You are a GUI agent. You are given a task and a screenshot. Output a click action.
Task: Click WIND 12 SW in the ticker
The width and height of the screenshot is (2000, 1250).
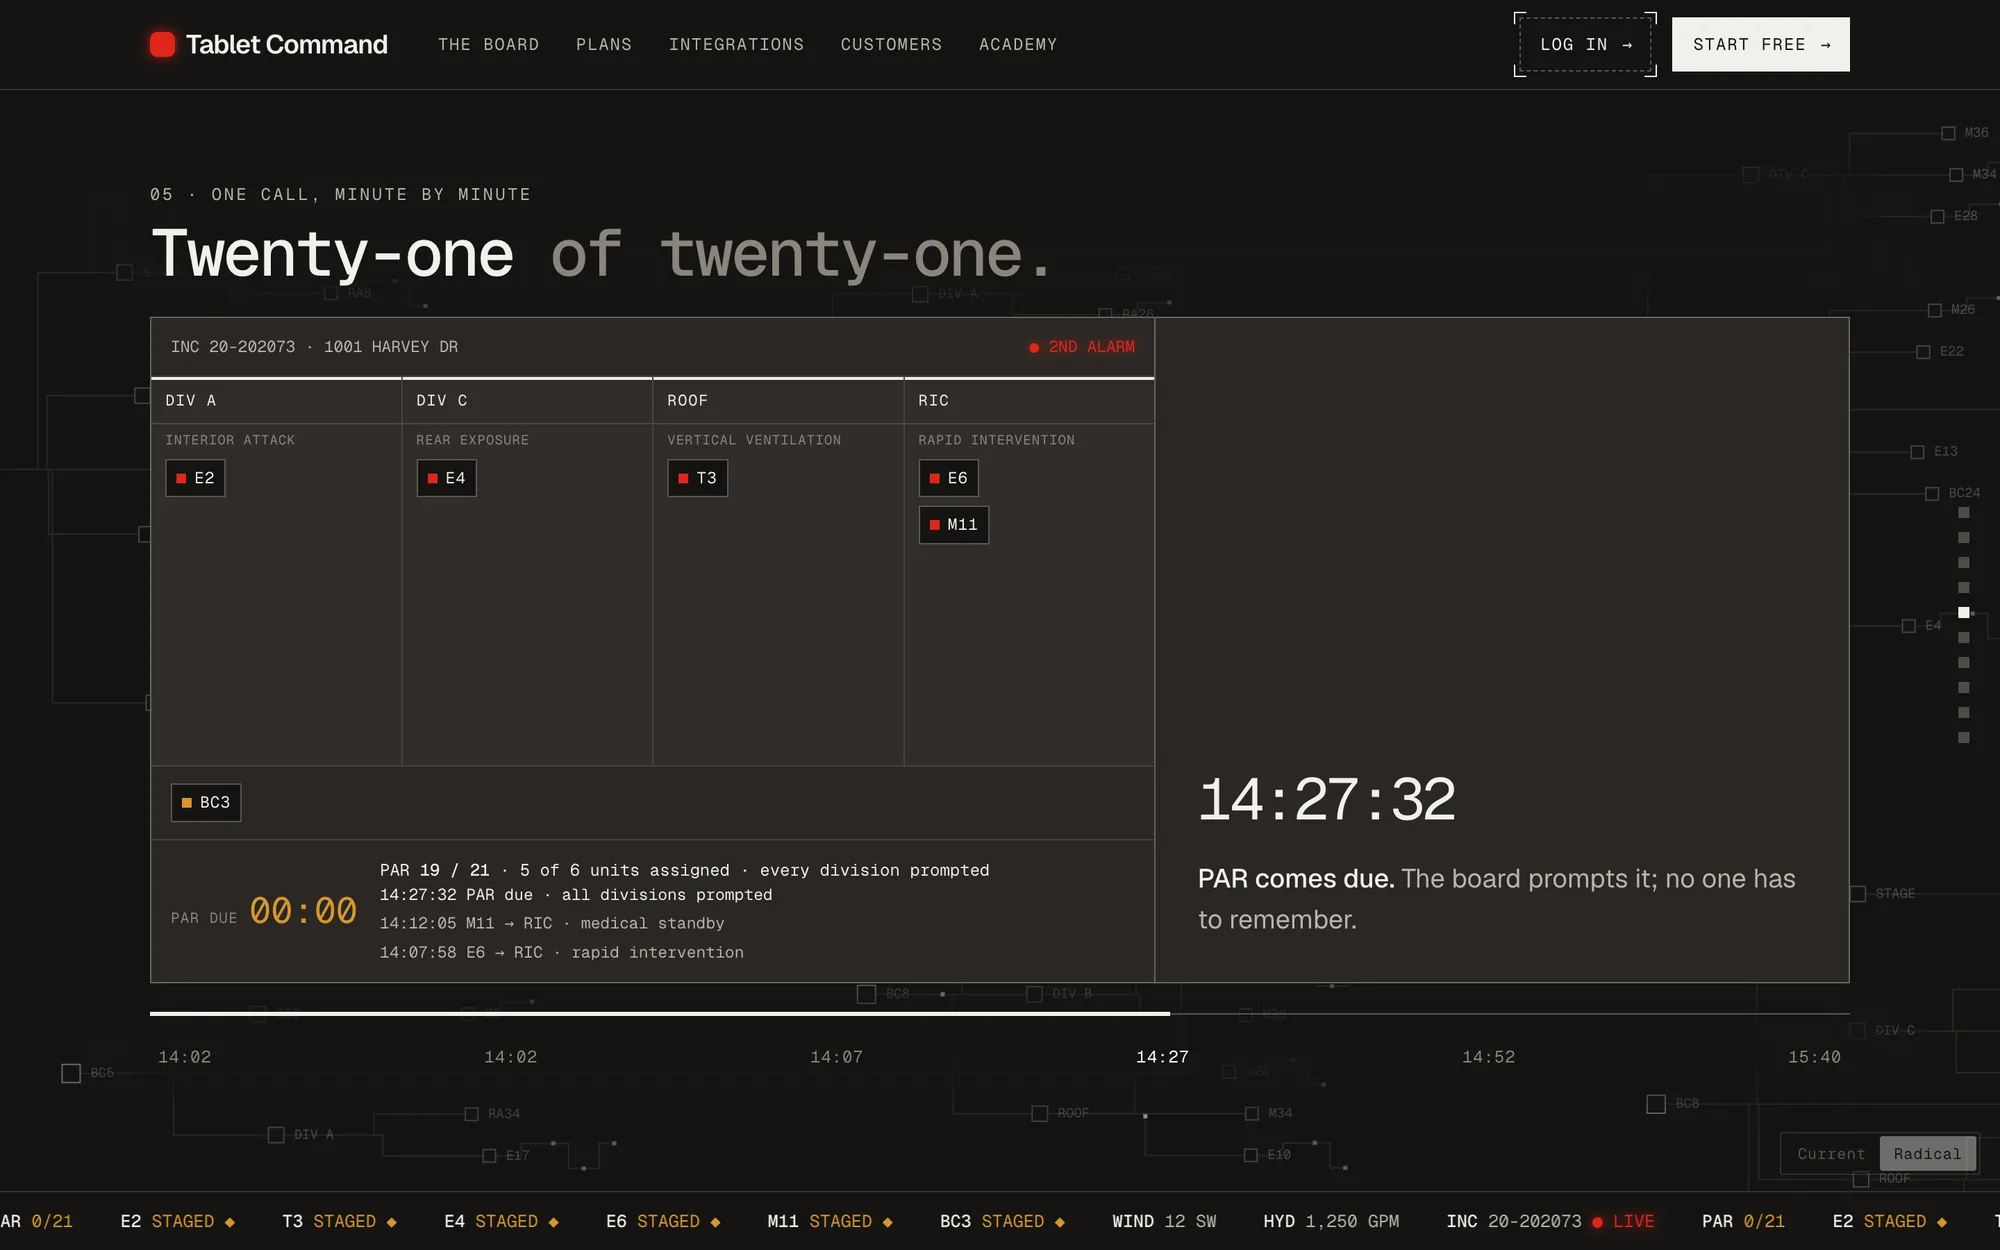1164,1222
